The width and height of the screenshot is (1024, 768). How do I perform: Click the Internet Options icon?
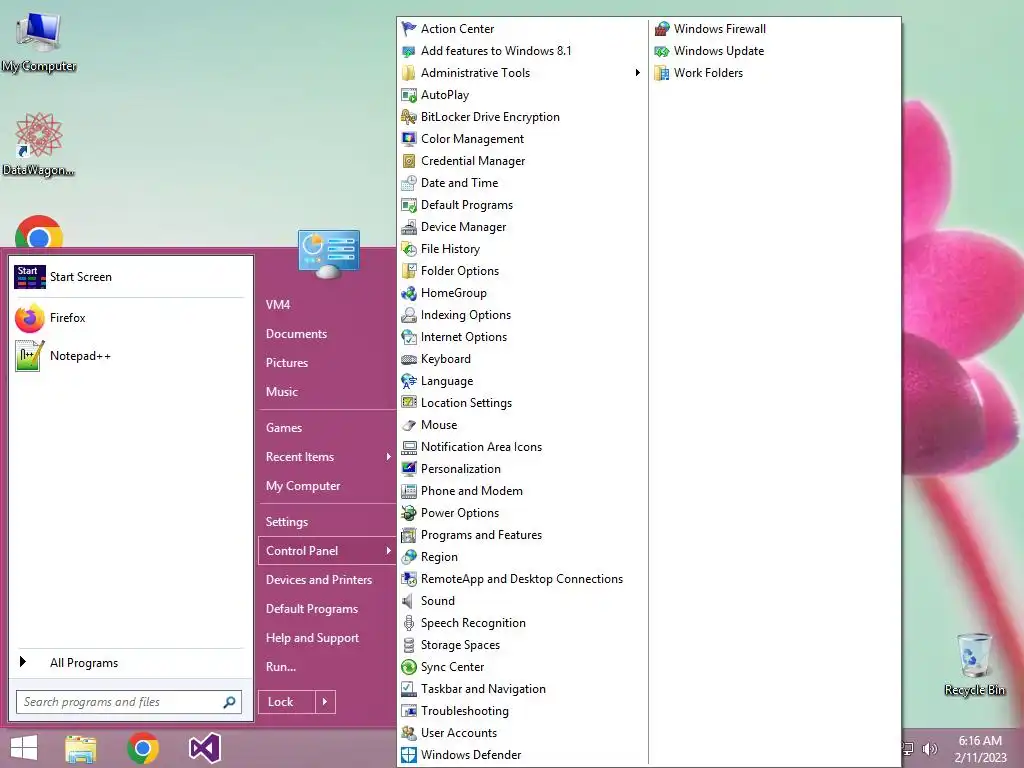pos(409,337)
